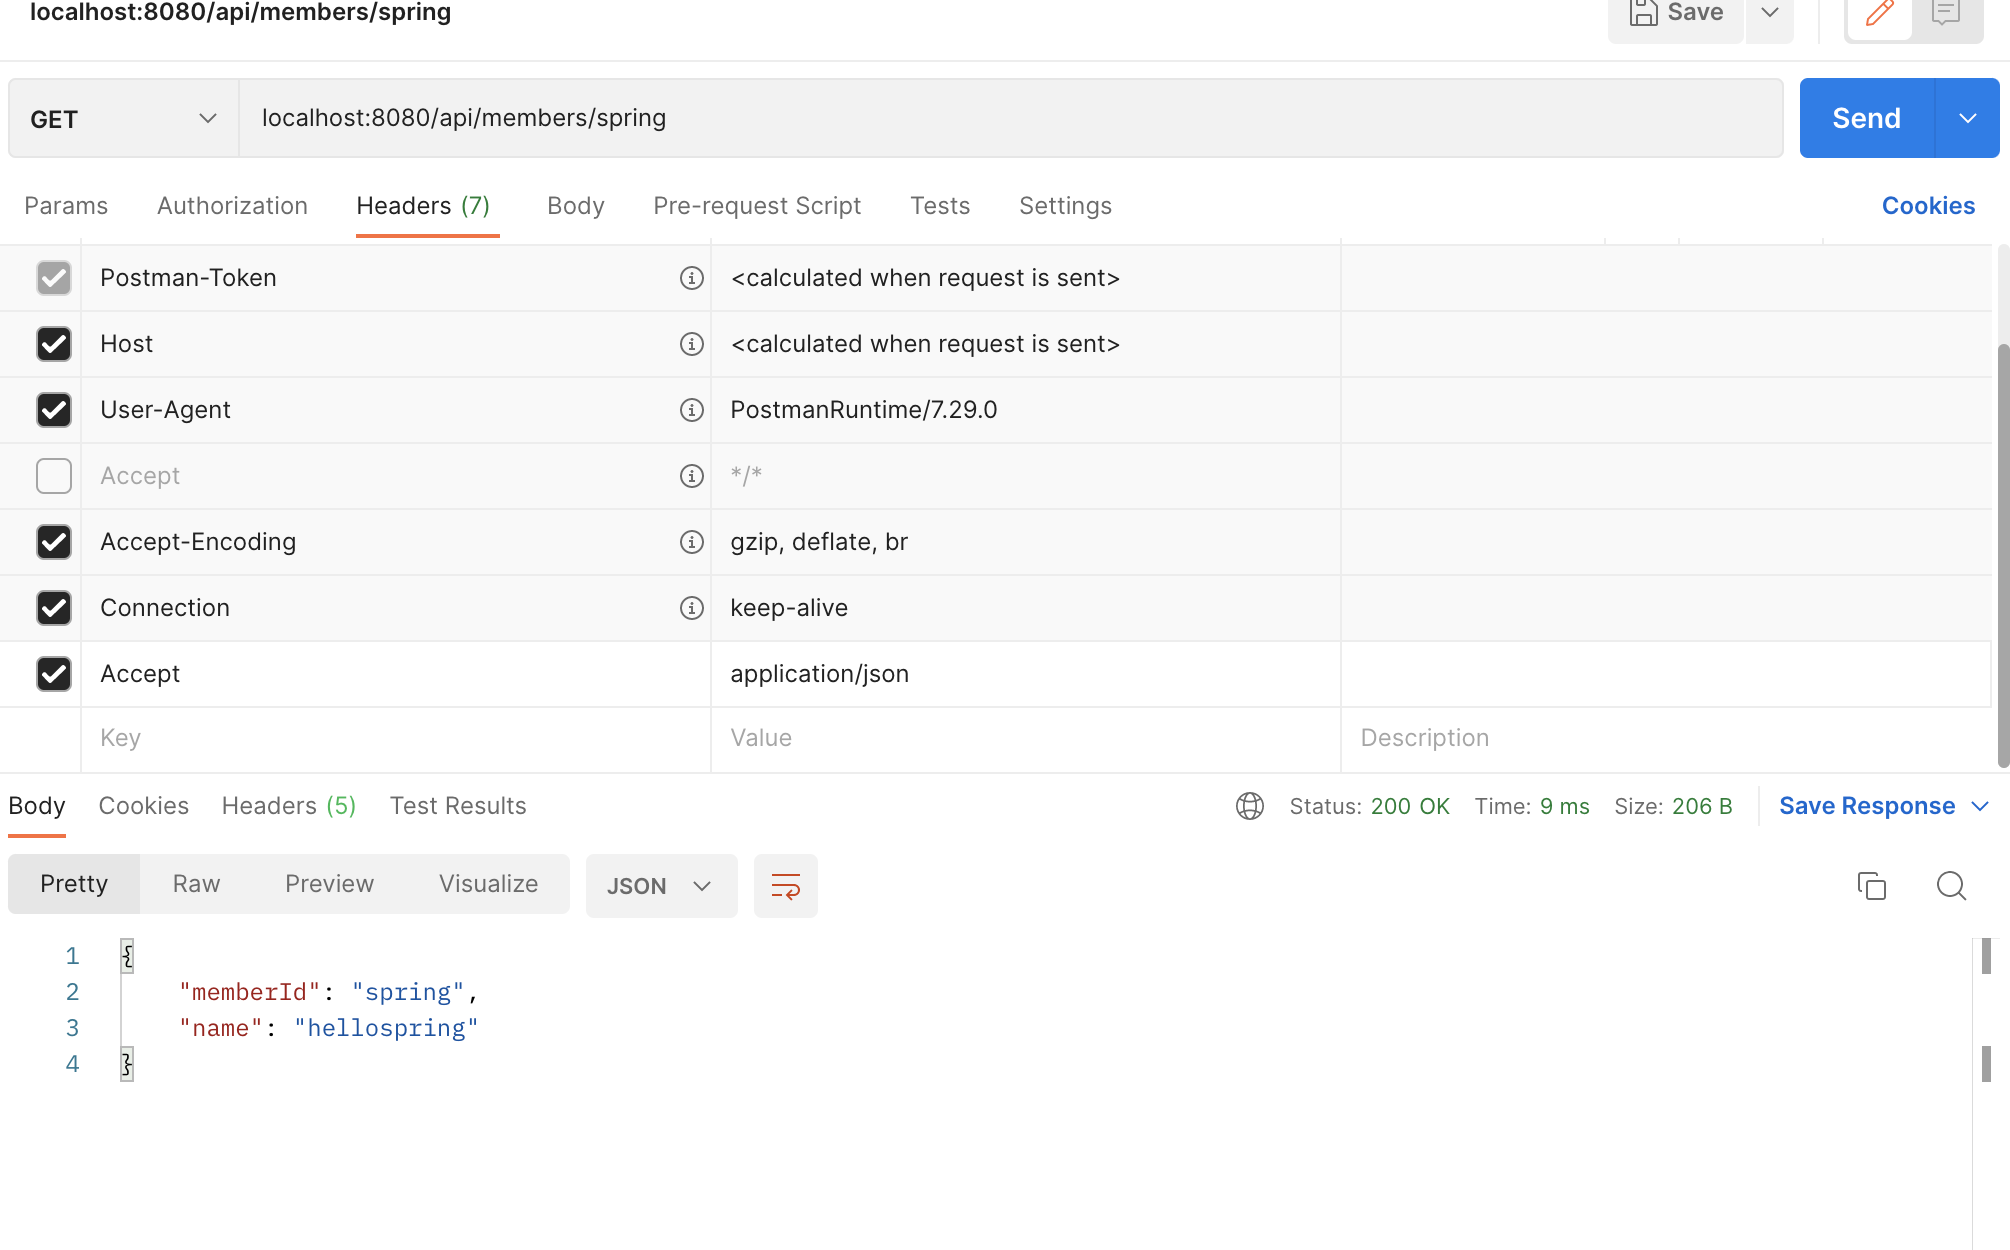Image resolution: width=2010 pixels, height=1250 pixels.
Task: Uncheck the Accept-Encoding header checkbox
Action: click(54, 542)
